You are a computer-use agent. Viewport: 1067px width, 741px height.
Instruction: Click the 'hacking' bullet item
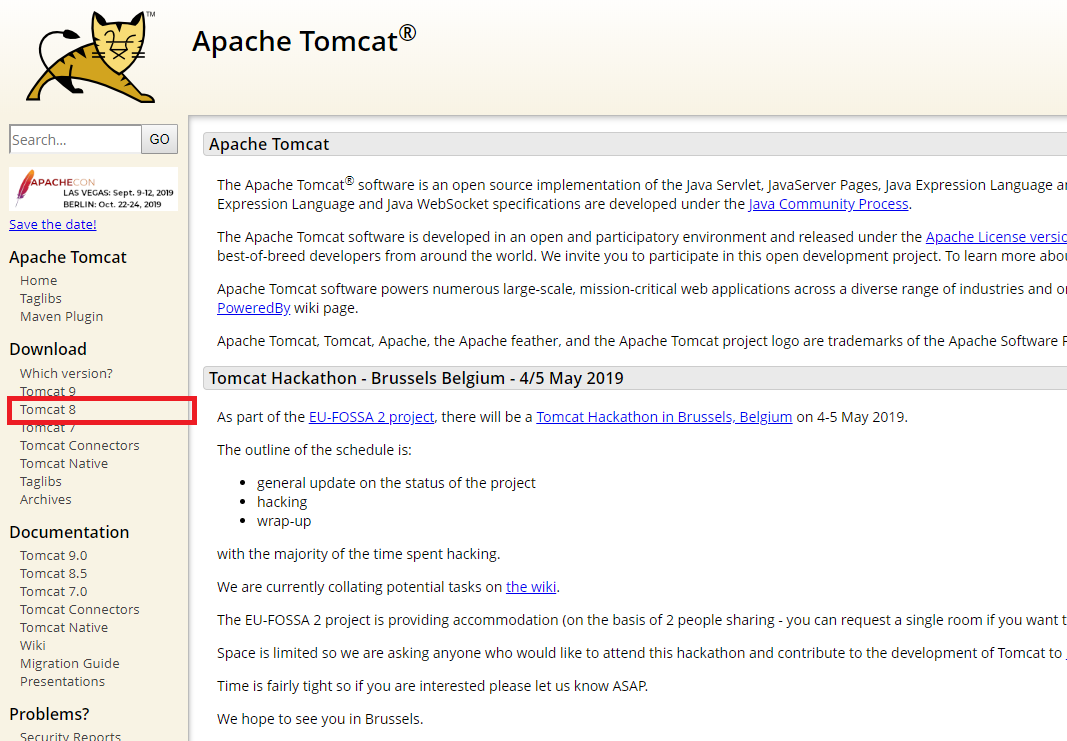click(x=282, y=502)
